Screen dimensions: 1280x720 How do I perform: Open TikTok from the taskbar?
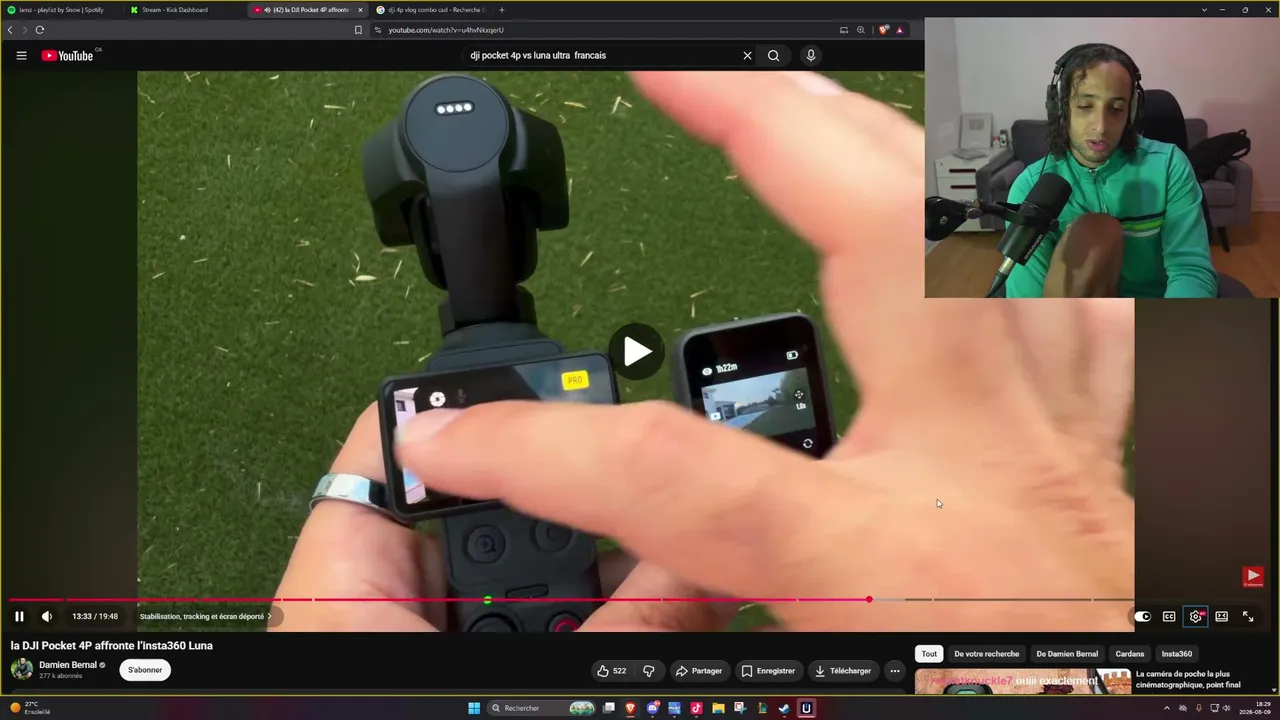(x=696, y=708)
